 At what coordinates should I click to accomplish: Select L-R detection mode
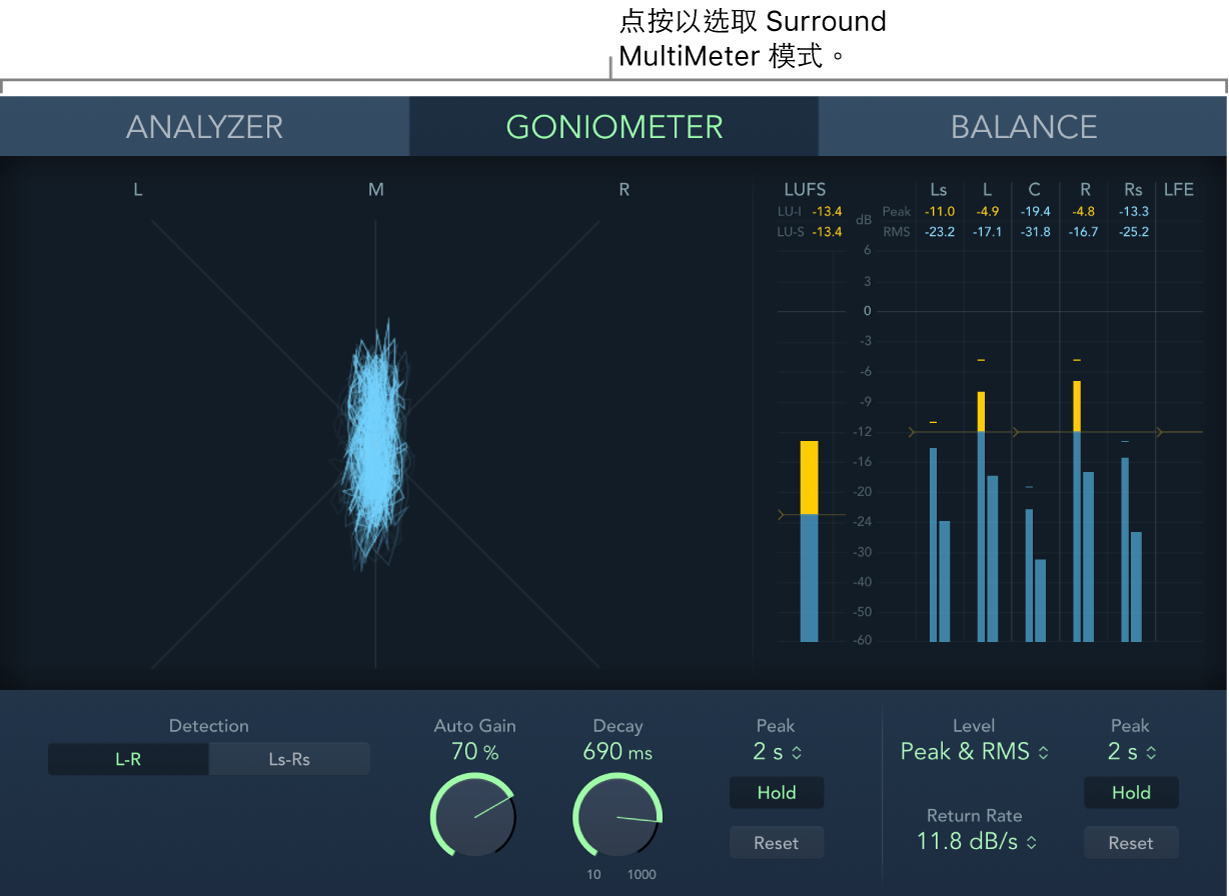(x=128, y=759)
